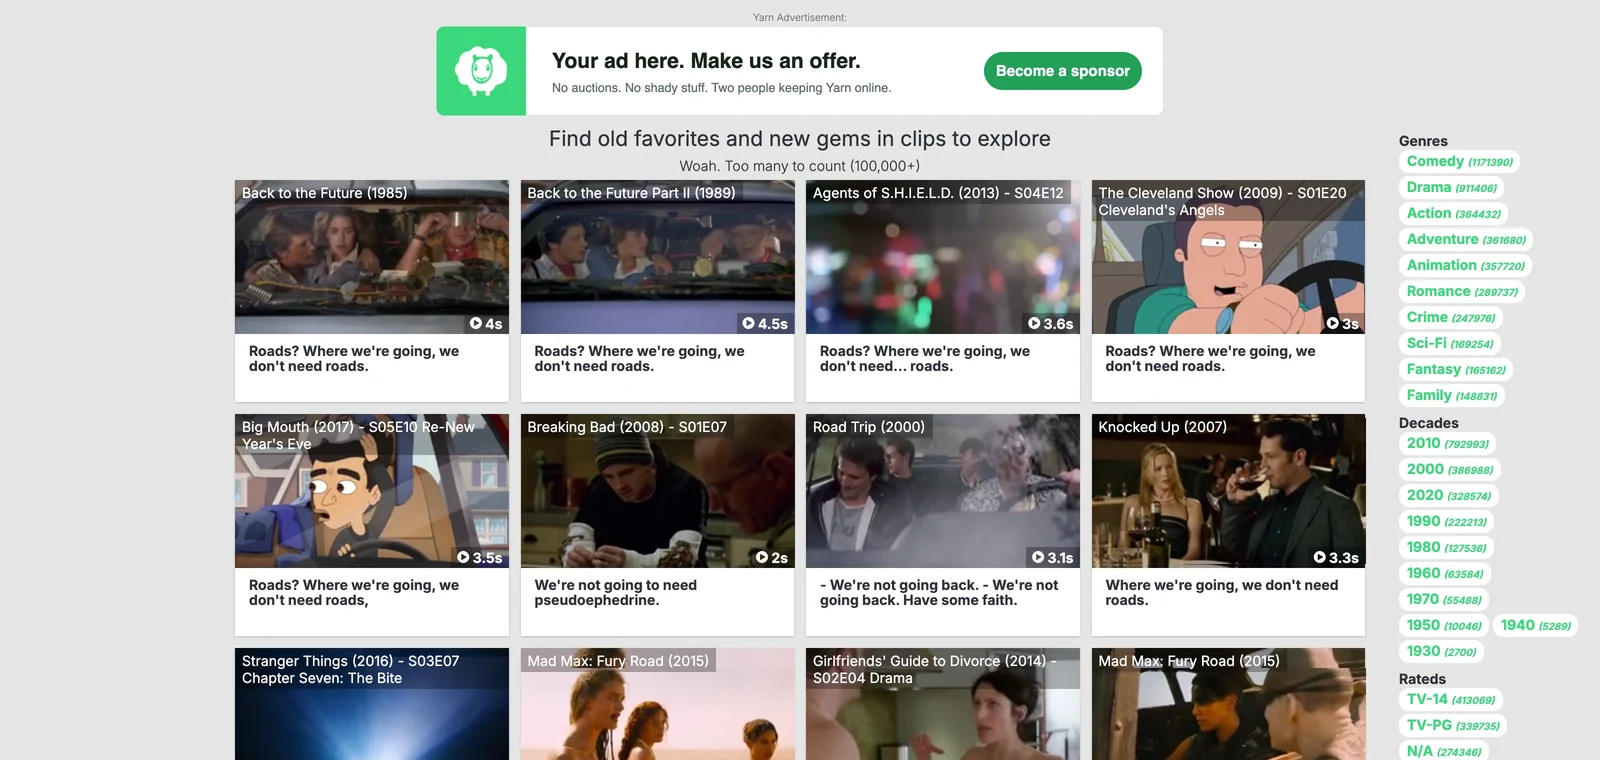View the Fantasy genre
Viewport: 1600px width, 760px height.
click(x=1456, y=369)
